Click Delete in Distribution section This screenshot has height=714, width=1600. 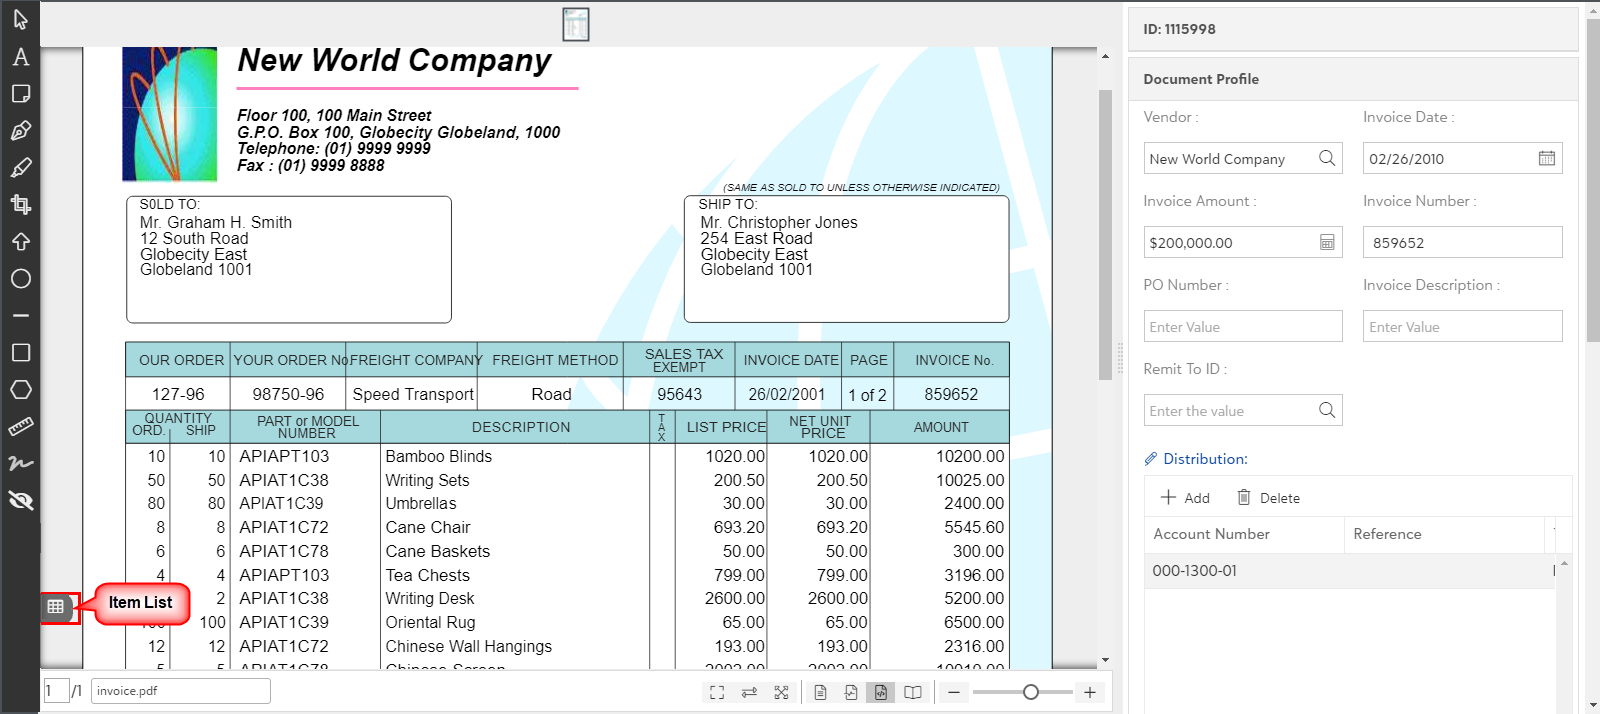point(1268,498)
